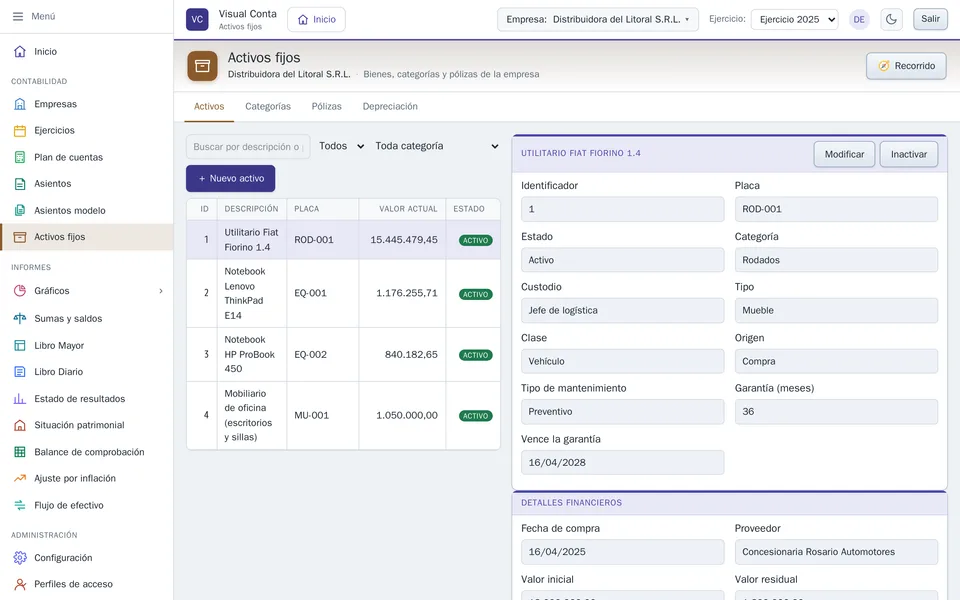This screenshot has width=960, height=600.
Task: Click the Placa field ROD-001
Action: [x=836, y=209]
